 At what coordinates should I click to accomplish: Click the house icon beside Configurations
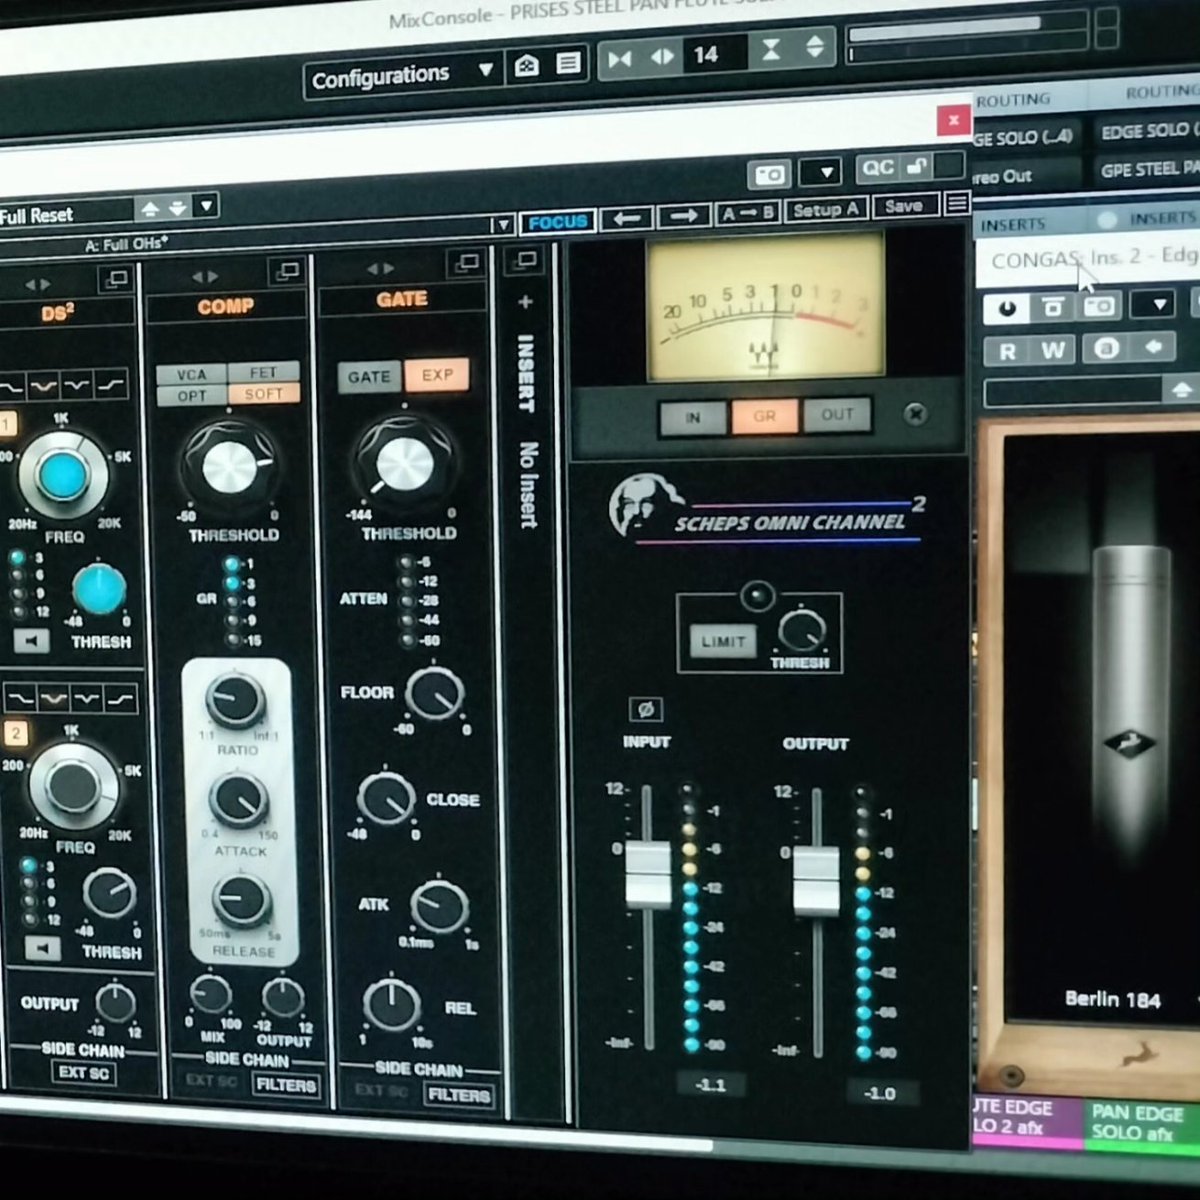point(527,66)
